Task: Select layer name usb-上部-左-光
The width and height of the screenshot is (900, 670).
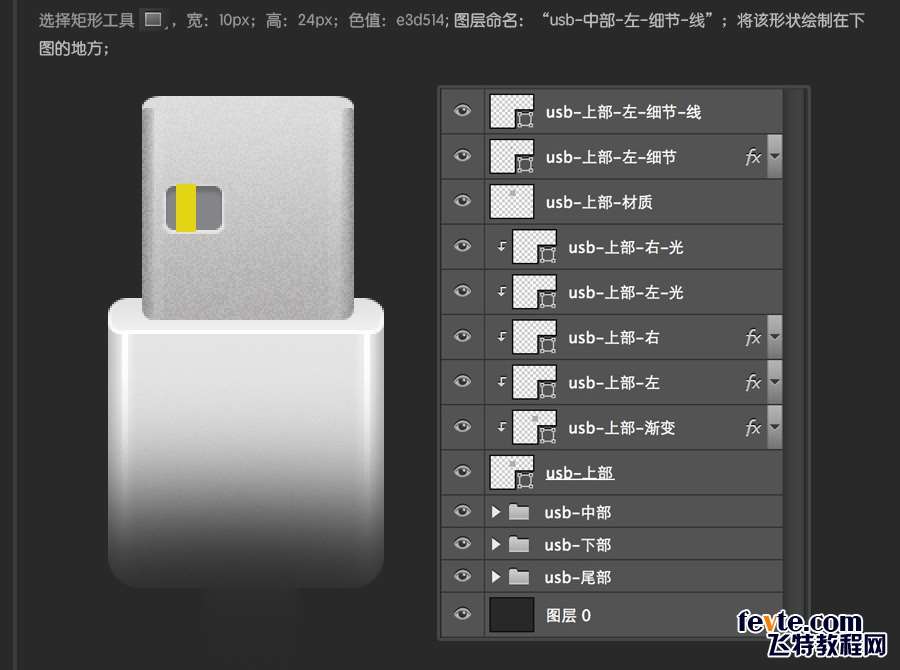Action: (626, 292)
